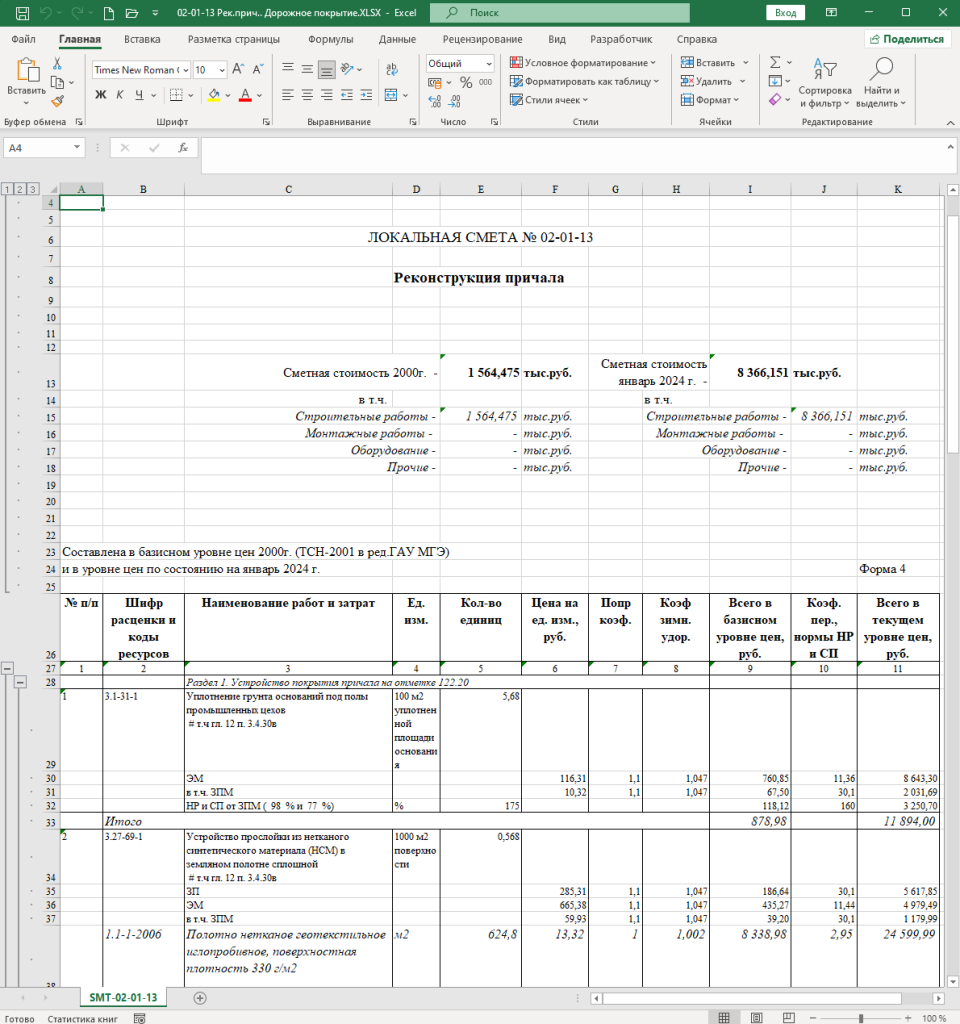
Task: Switch to Вставка ribbon tab
Action: coord(142,39)
